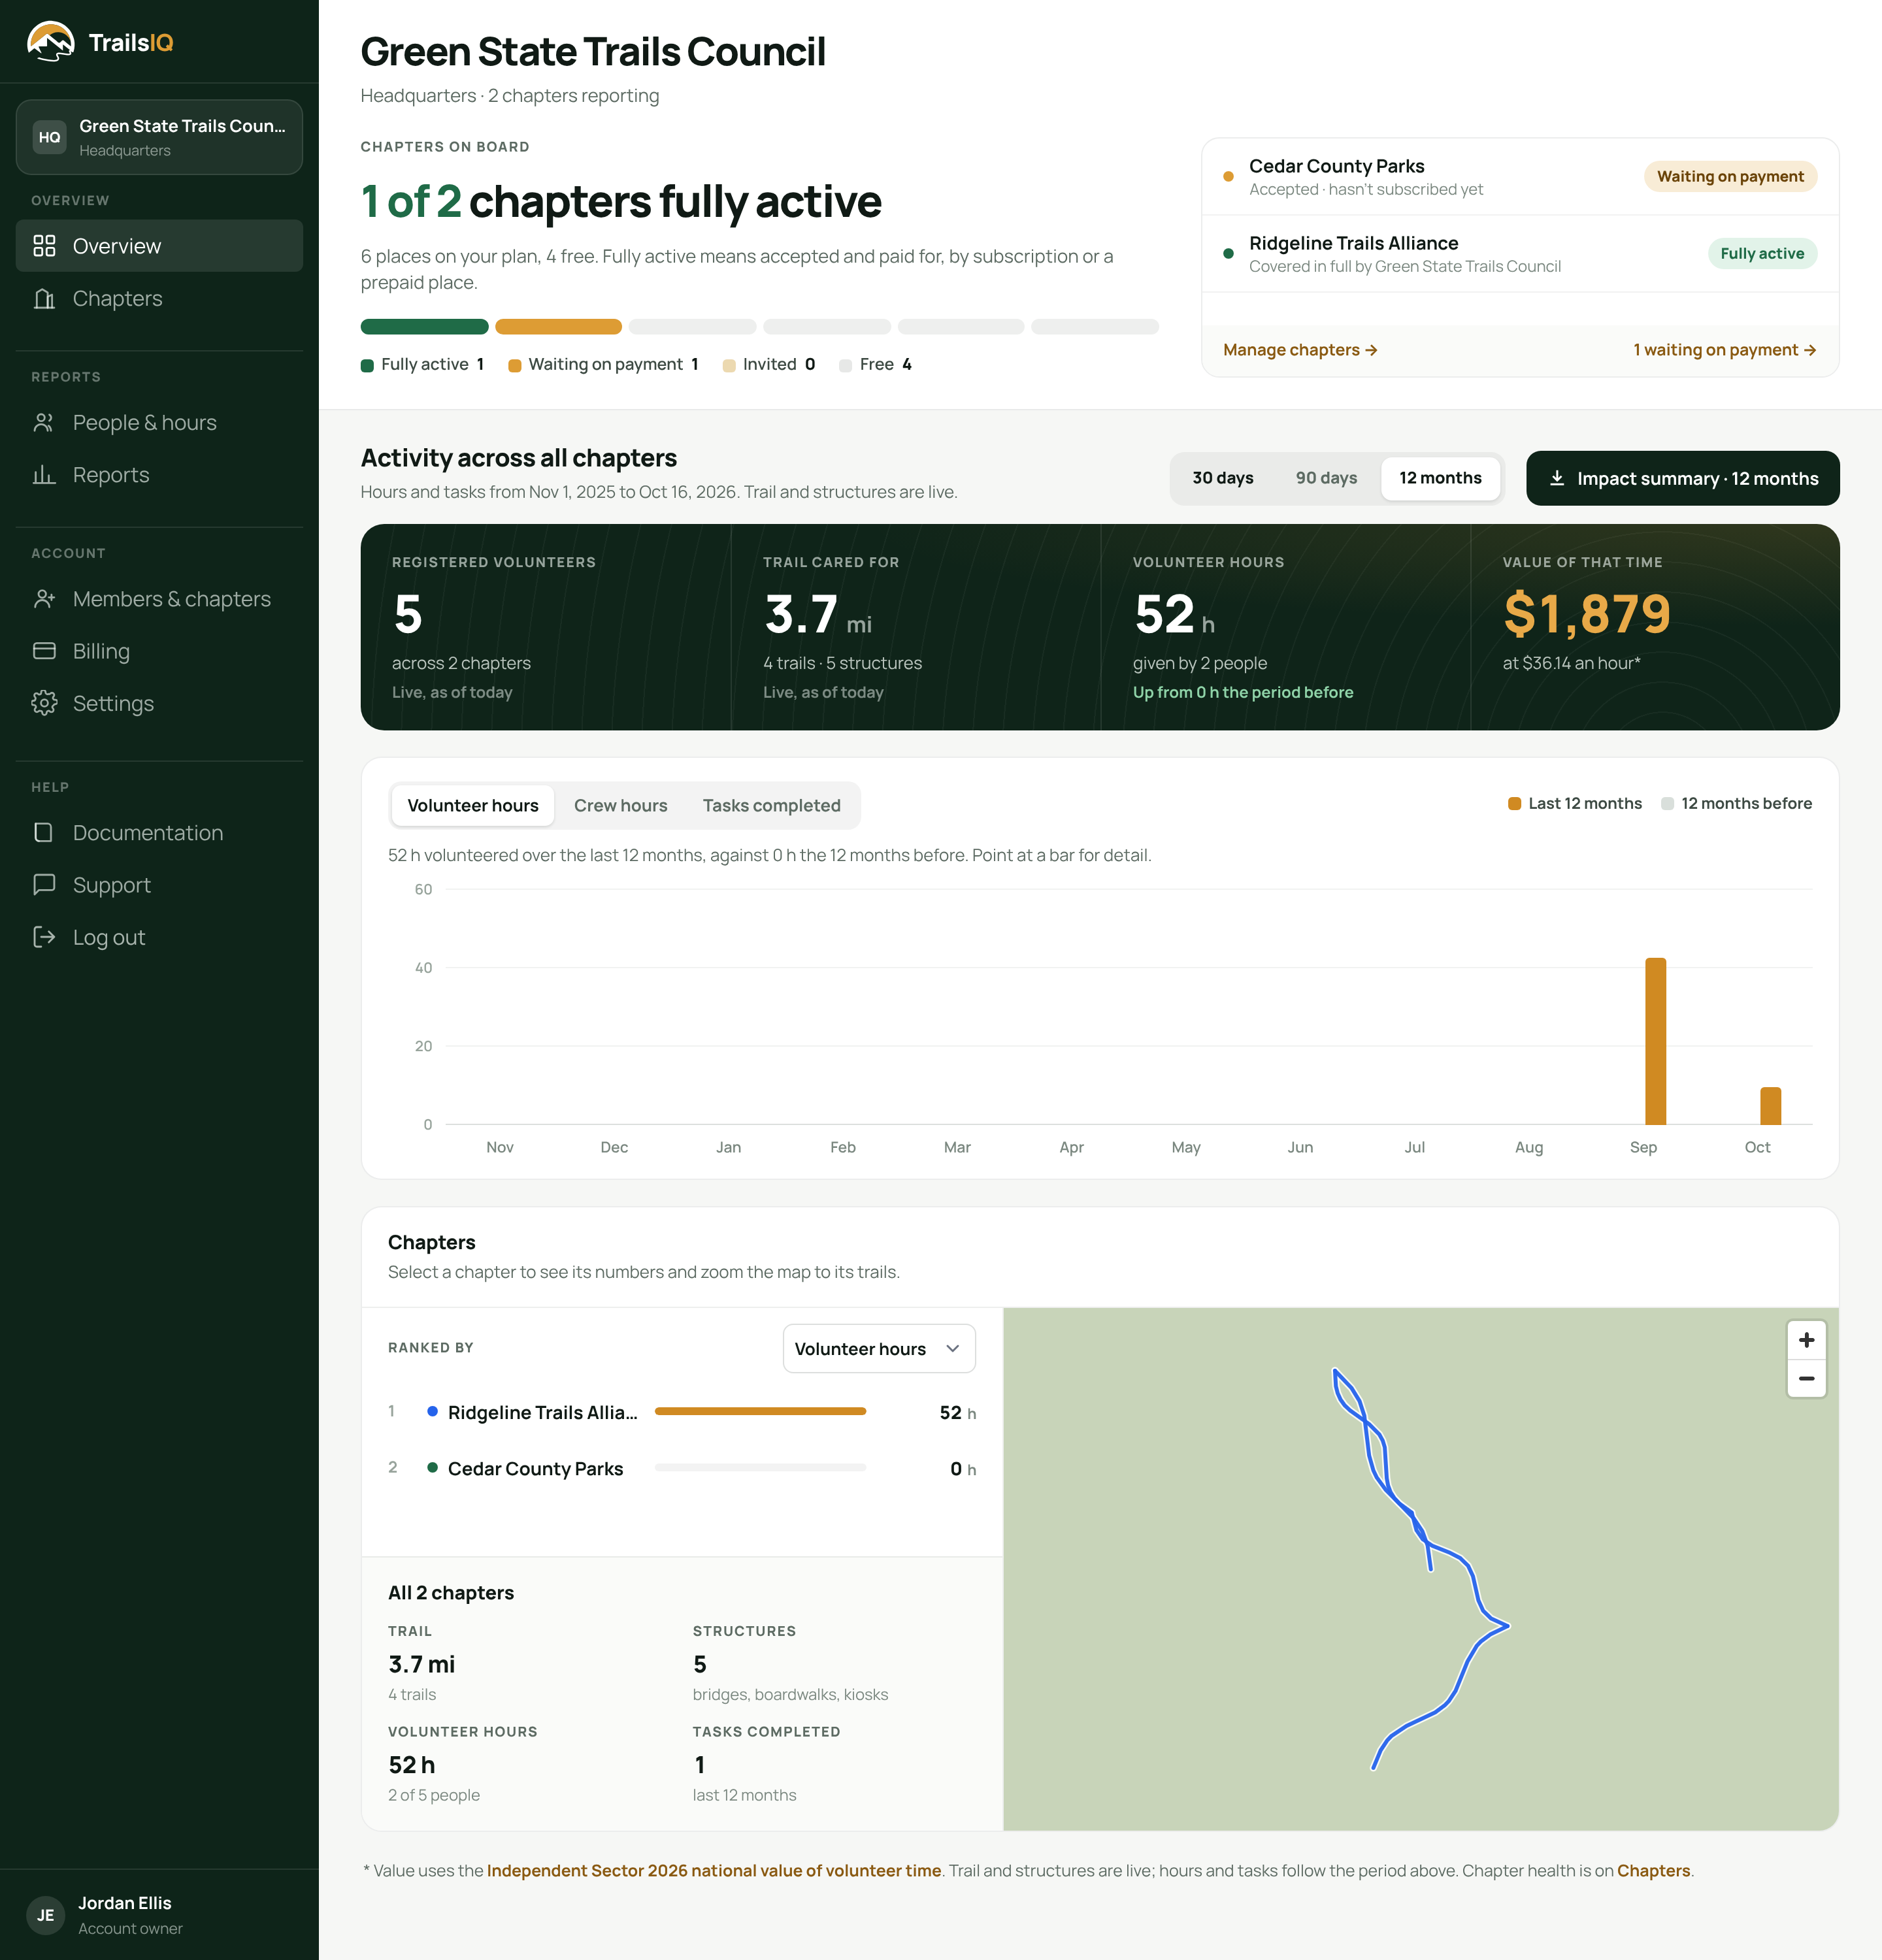Image resolution: width=1882 pixels, height=1960 pixels.
Task: Click the October bar in the chart
Action: 1770,1106
